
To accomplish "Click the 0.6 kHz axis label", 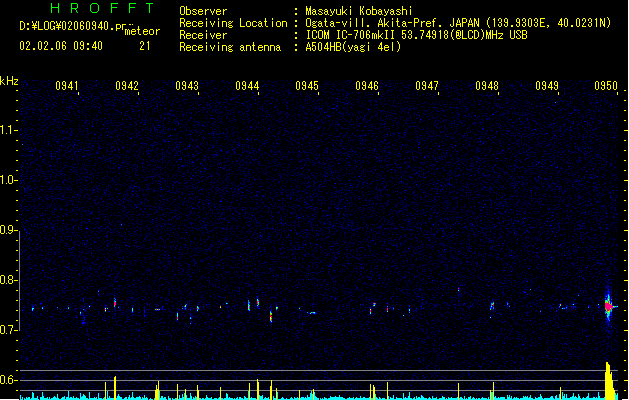I will click(x=8, y=380).
